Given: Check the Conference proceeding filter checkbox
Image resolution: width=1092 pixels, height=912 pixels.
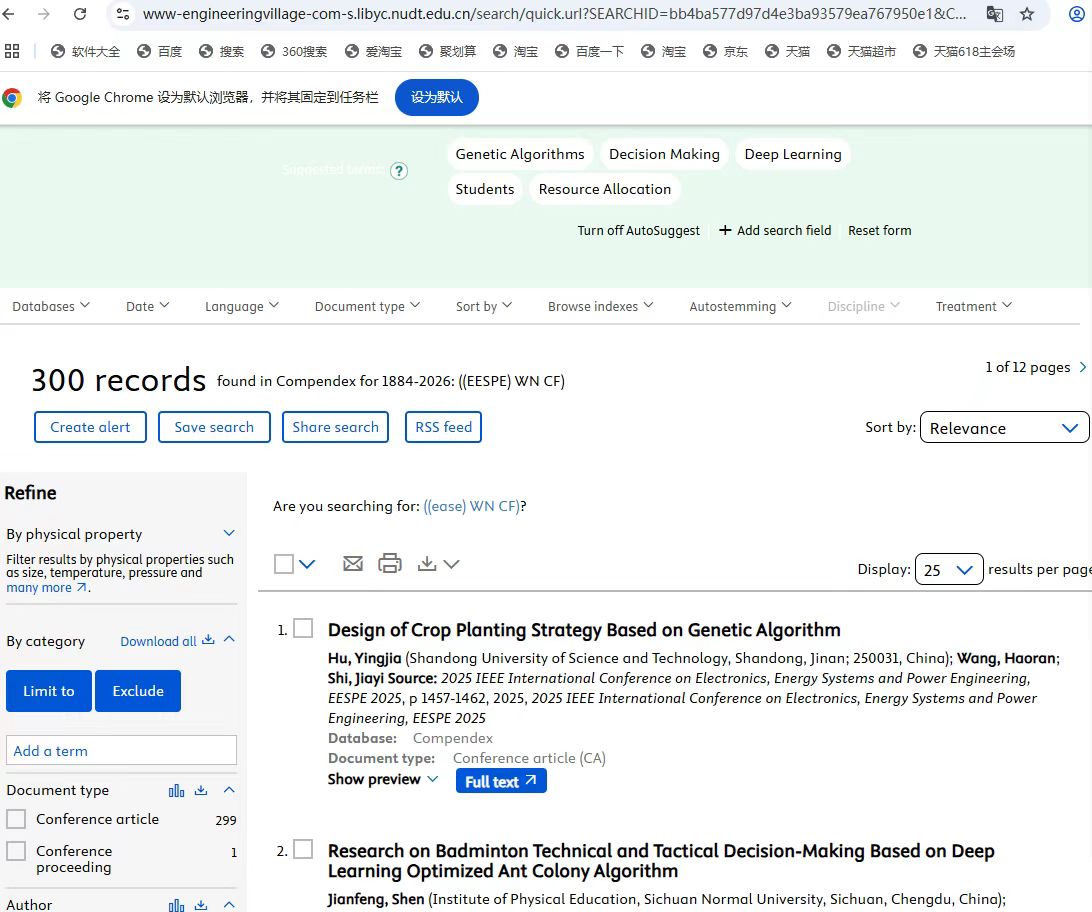Looking at the screenshot, I should click(16, 851).
